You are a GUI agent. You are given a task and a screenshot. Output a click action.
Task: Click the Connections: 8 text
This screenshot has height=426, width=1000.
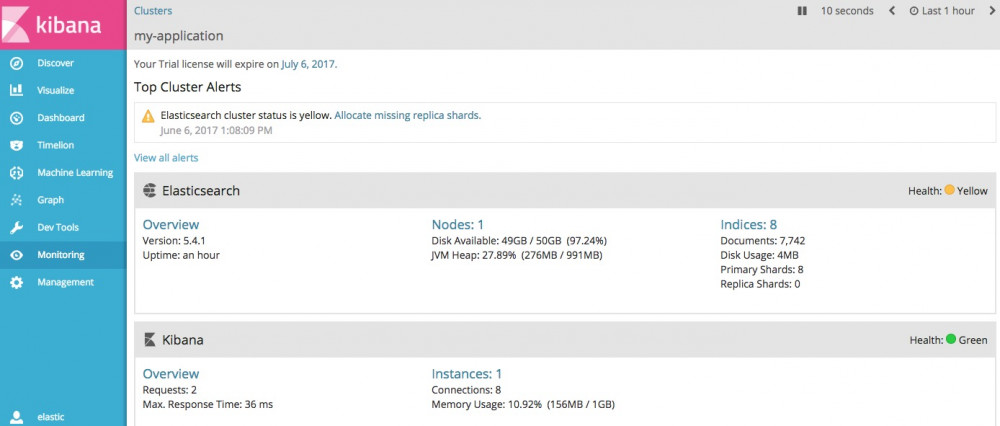click(466, 390)
